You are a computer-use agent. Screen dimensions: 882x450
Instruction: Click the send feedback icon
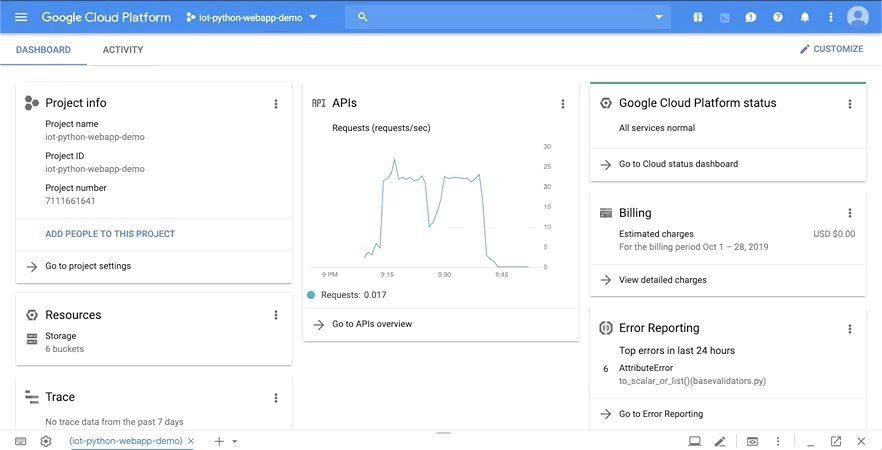(x=750, y=17)
